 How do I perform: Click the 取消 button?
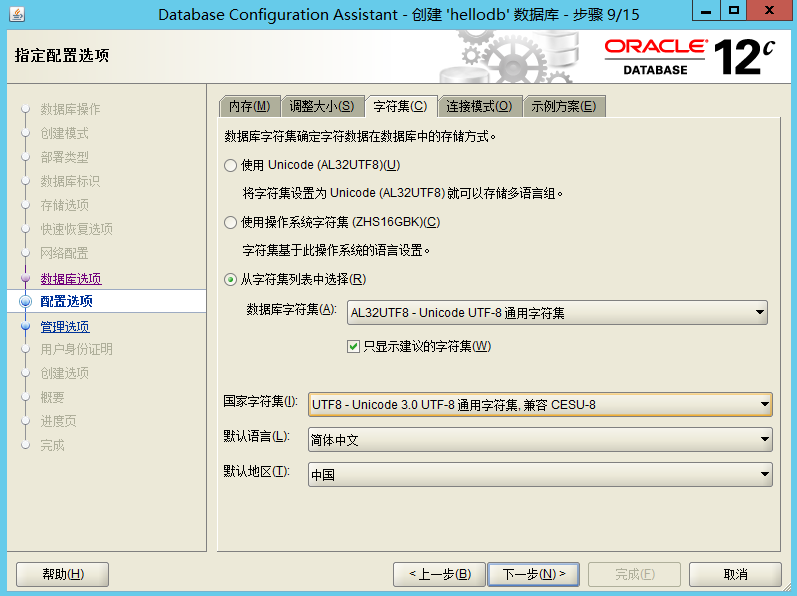735,574
